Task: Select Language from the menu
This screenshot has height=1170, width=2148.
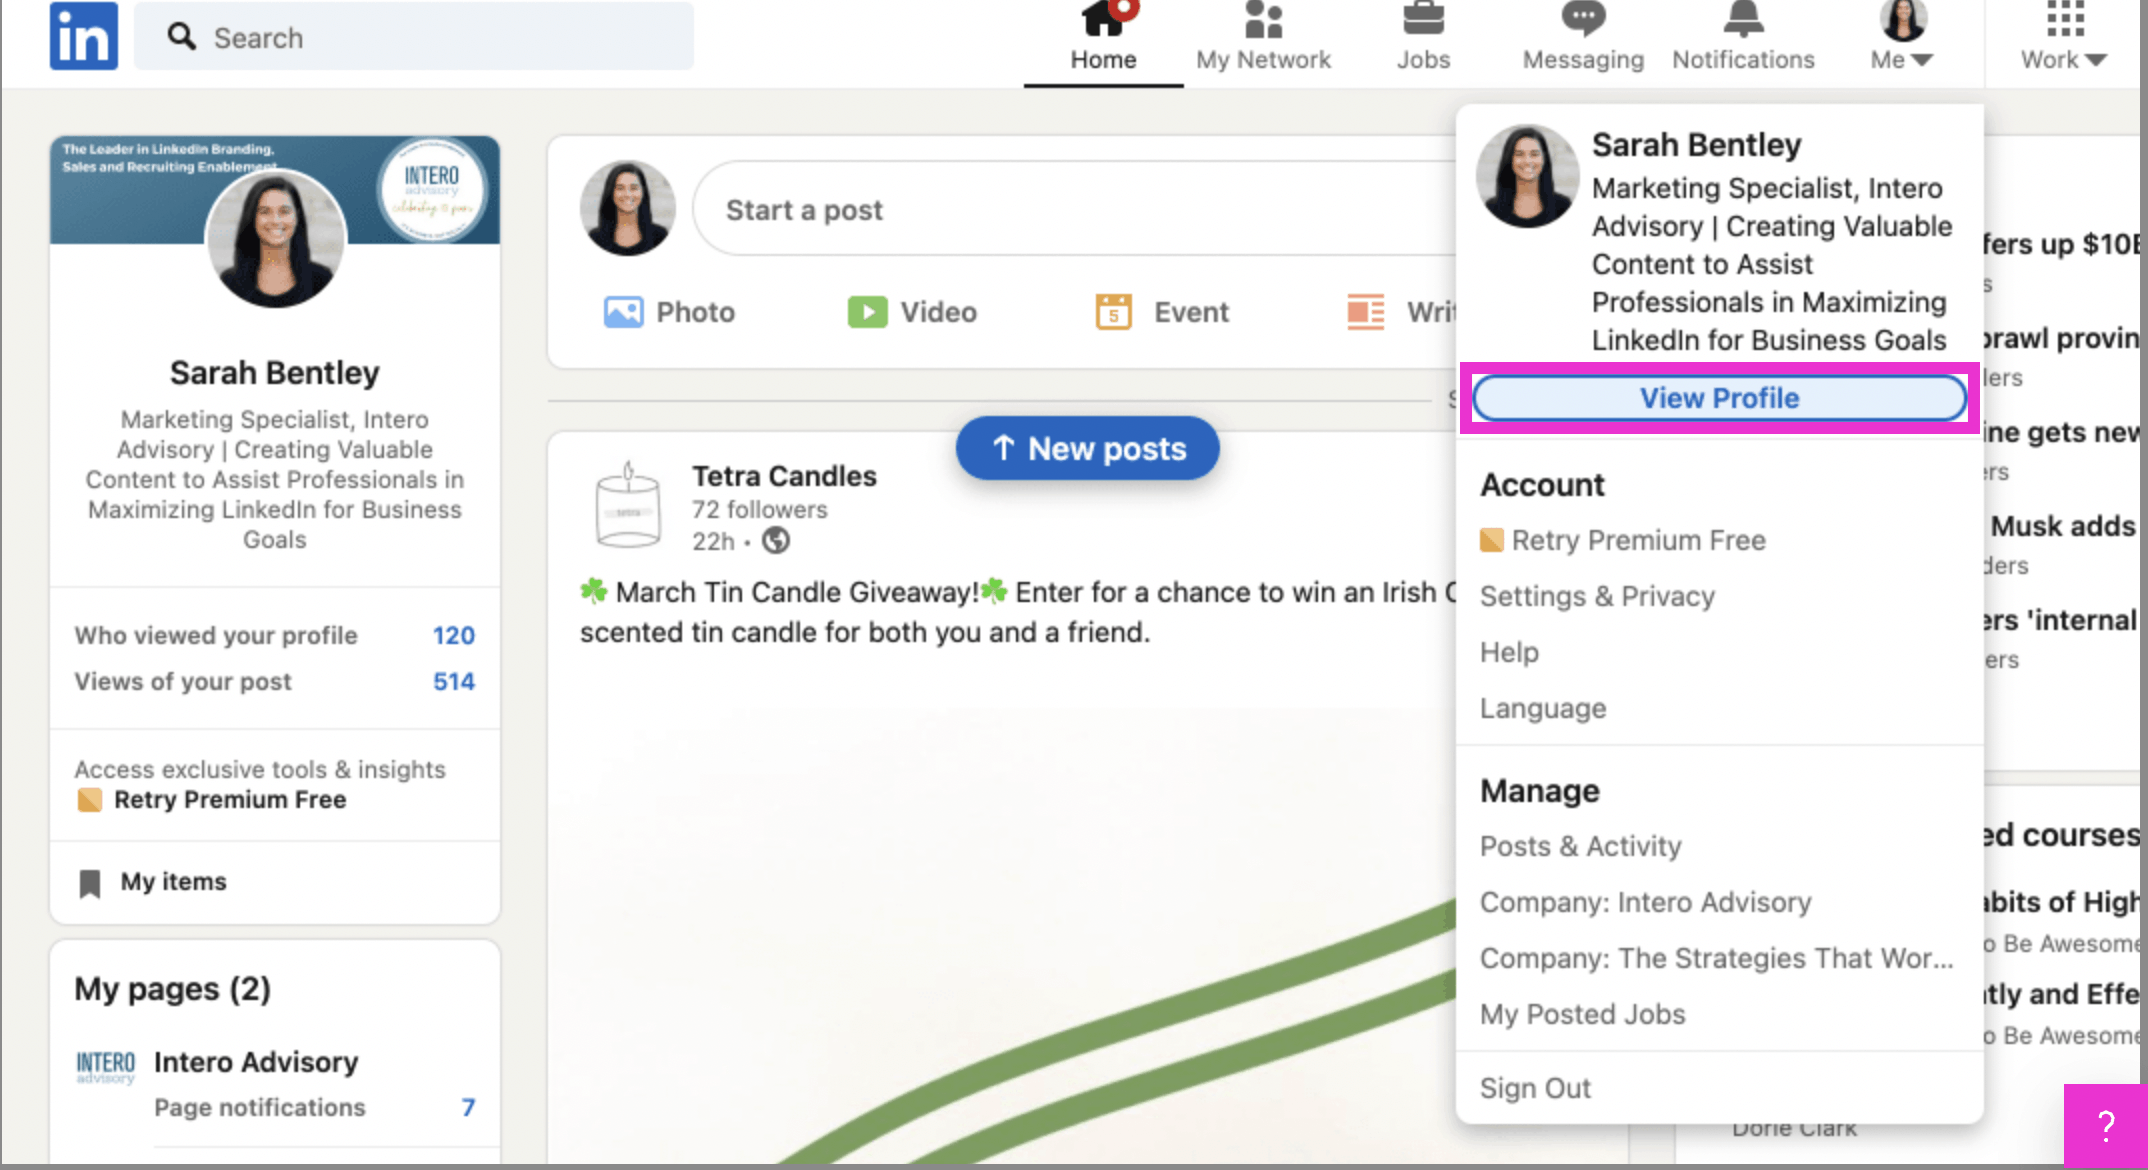Action: coord(1543,708)
